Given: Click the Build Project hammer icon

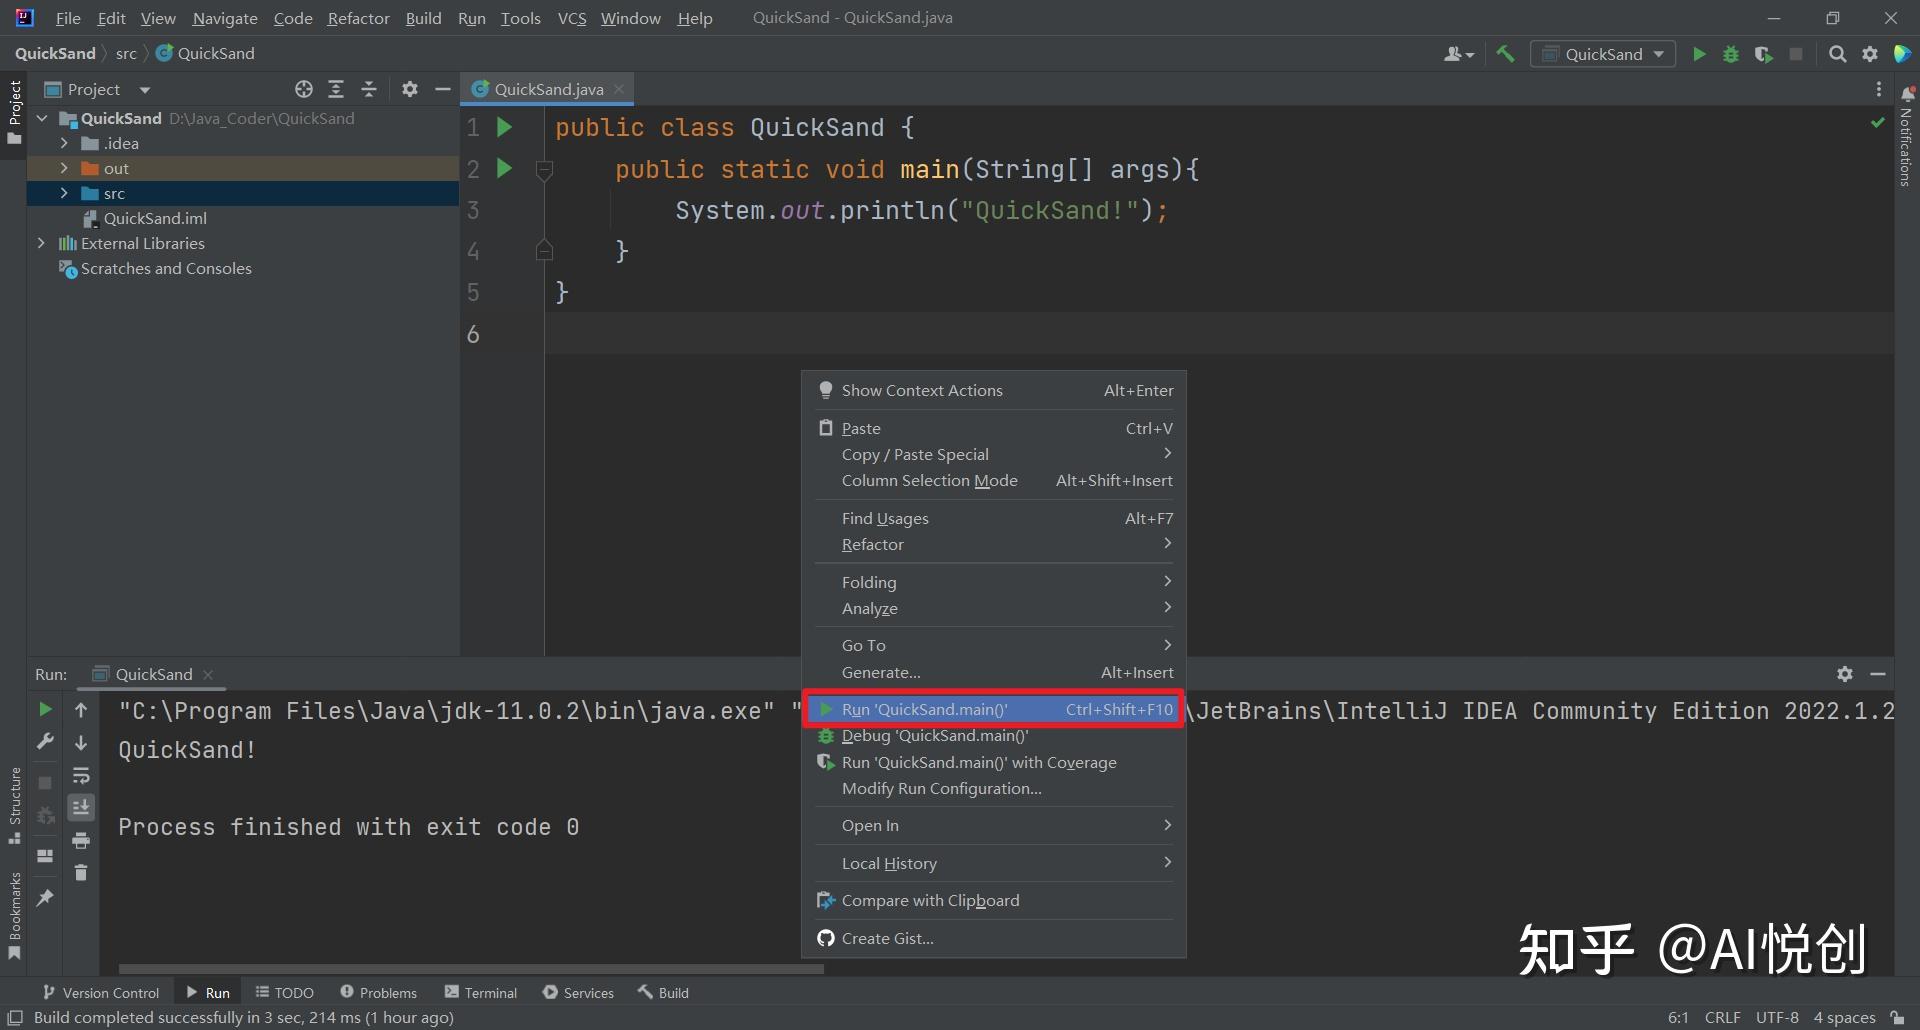Looking at the screenshot, I should (1505, 54).
